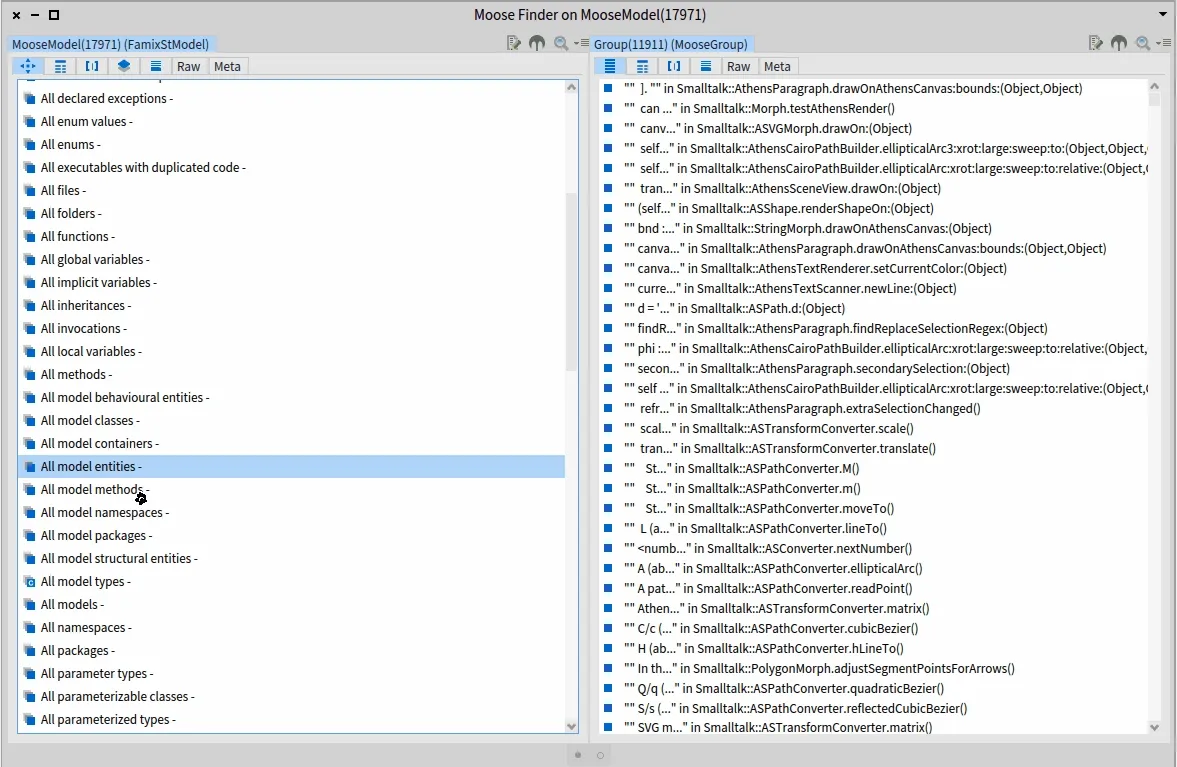
Task: Select All model containers
Action: [291, 444]
